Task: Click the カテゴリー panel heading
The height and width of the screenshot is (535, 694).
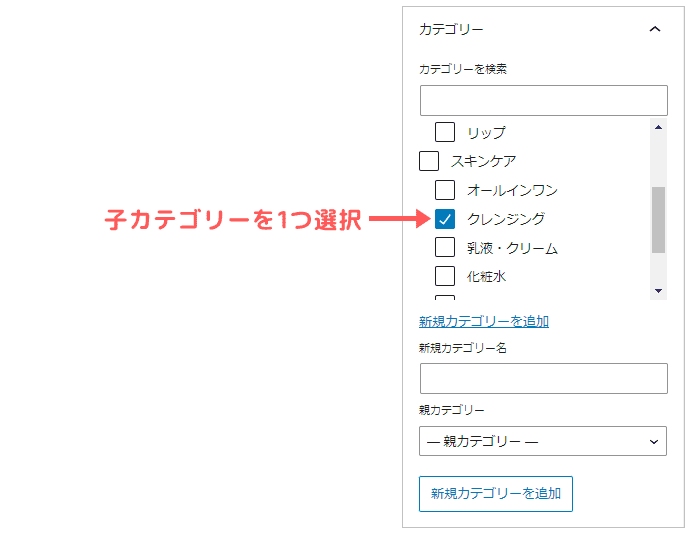Action: pyautogui.click(x=451, y=30)
